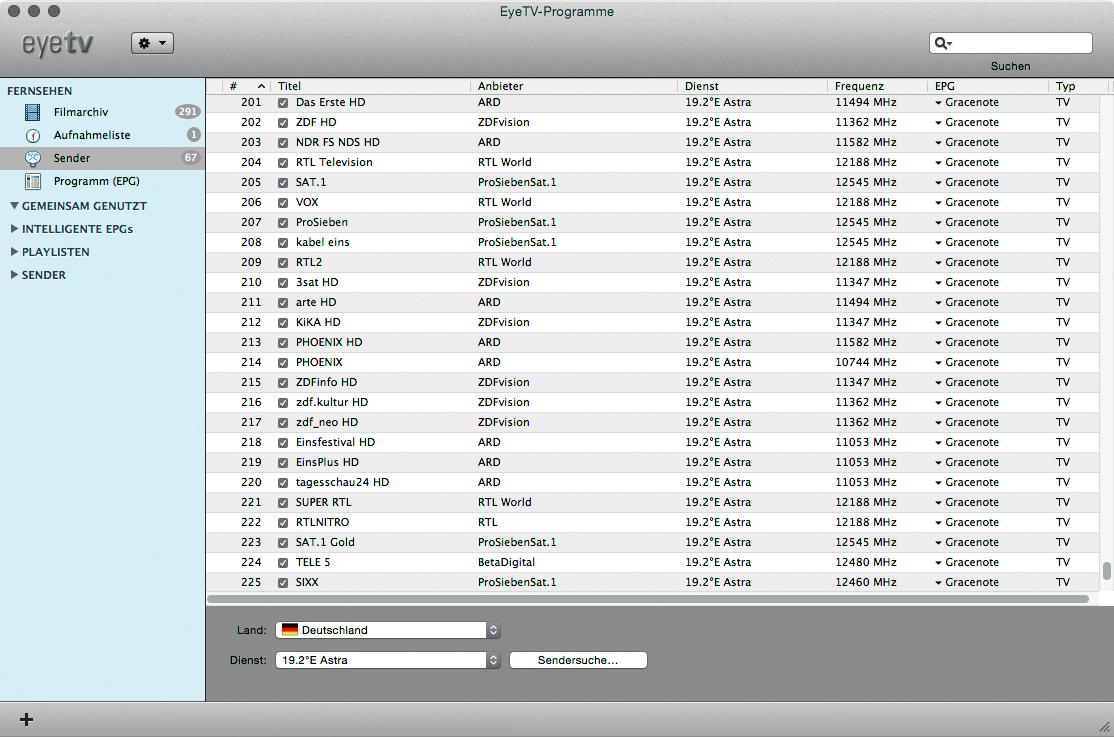Click the BetaDigital provider cell
The height and width of the screenshot is (737, 1114).
pos(507,562)
